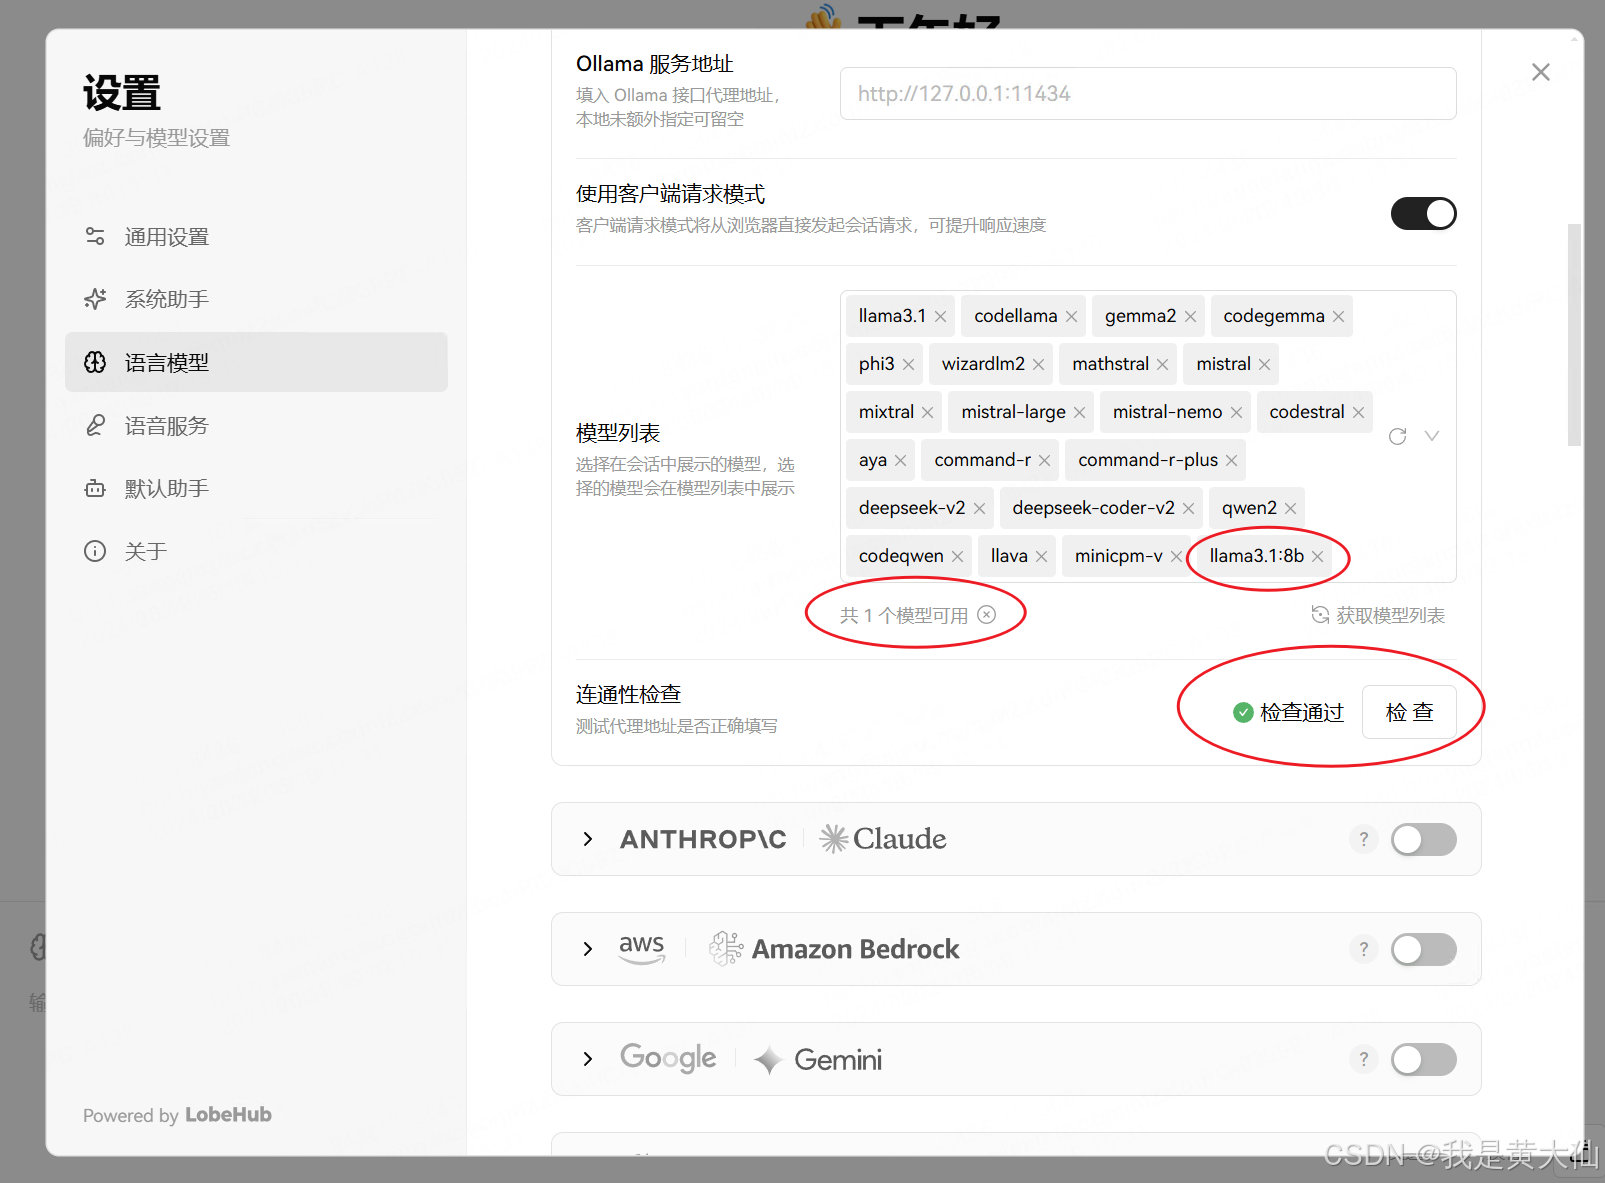Remove the codegemma model tag
Viewport: 1605px width, 1183px height.
1338,316
